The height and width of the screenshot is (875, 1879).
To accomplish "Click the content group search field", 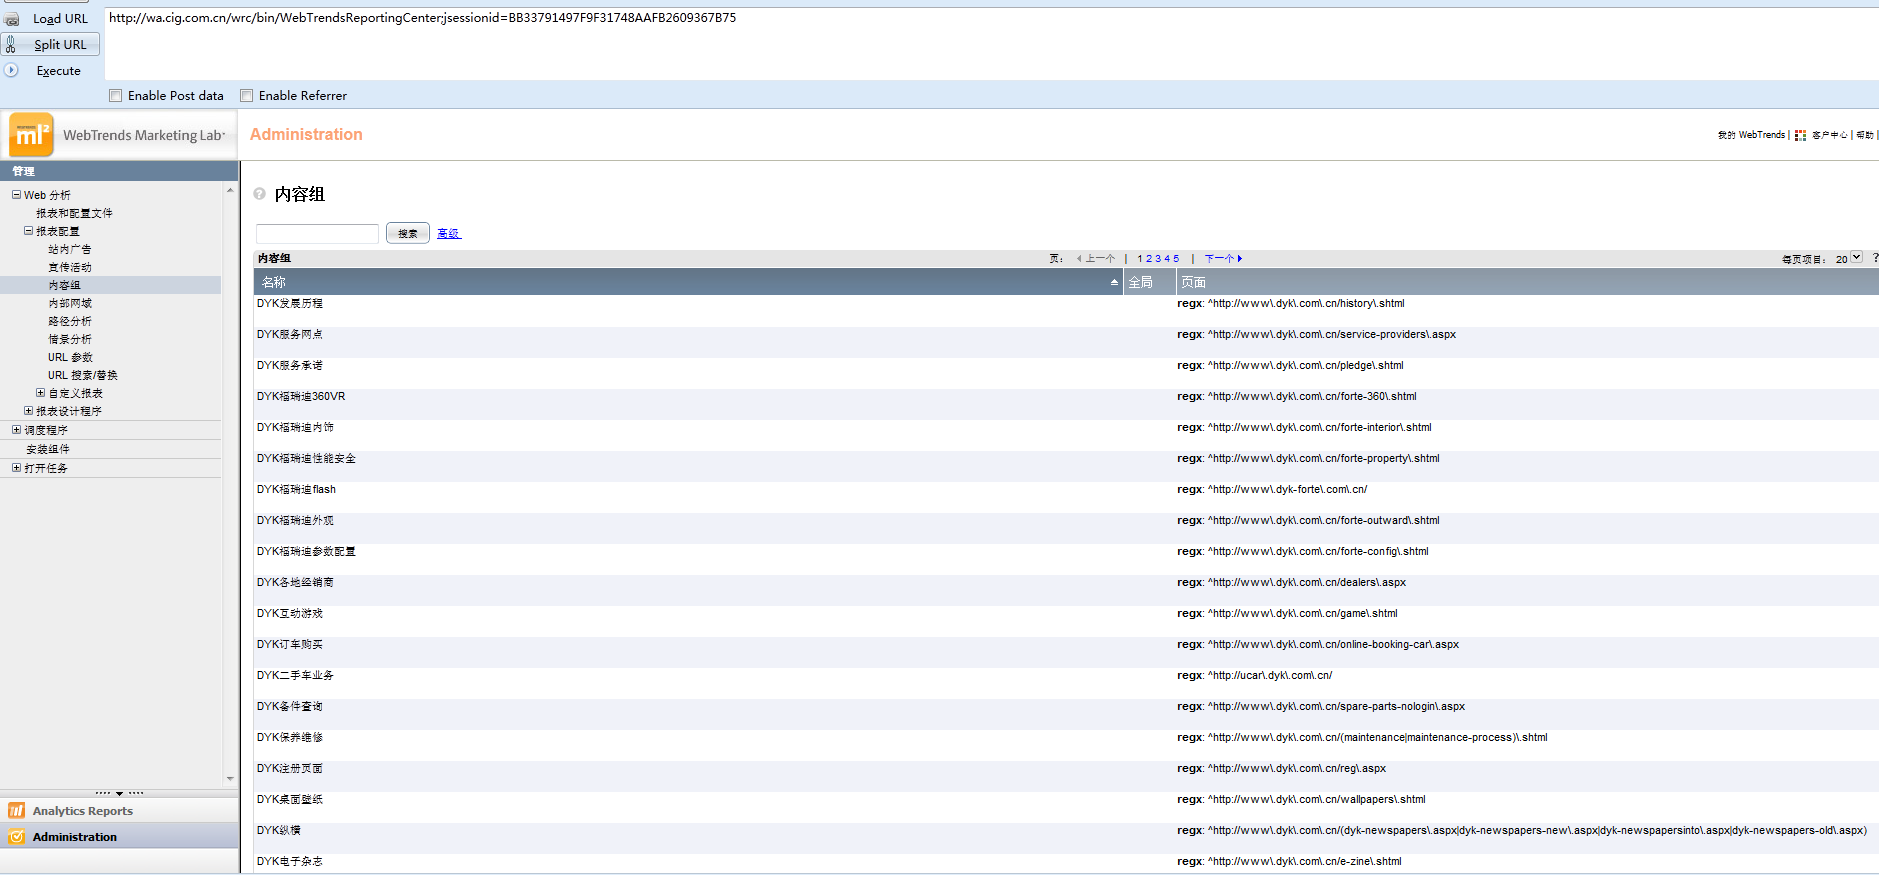I will (x=317, y=233).
